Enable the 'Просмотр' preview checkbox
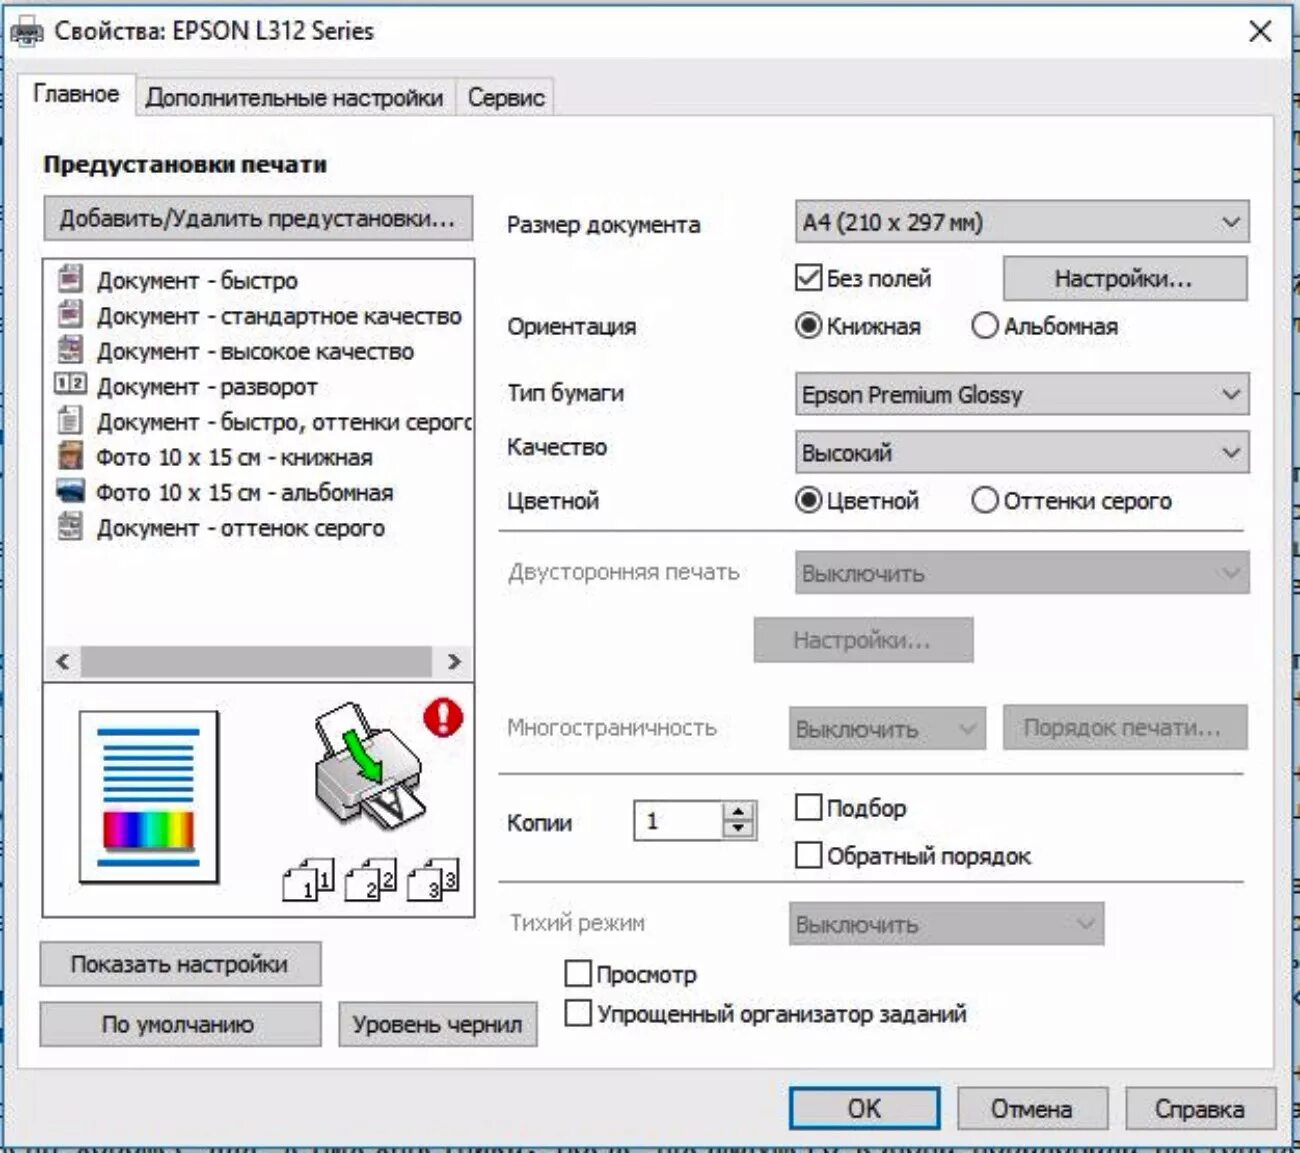The width and height of the screenshot is (1300, 1153). click(578, 973)
